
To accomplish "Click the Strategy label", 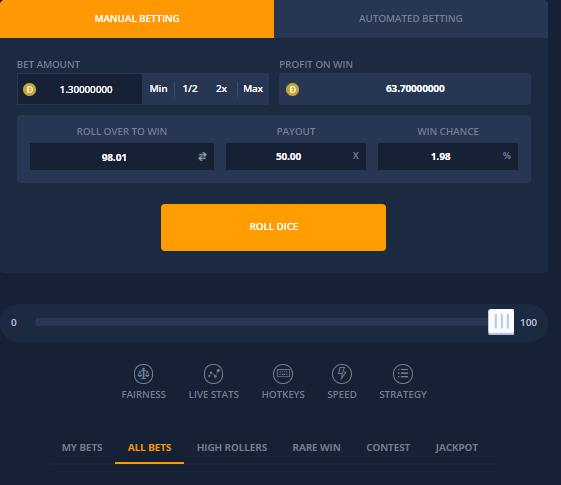I will pyautogui.click(x=403, y=395).
